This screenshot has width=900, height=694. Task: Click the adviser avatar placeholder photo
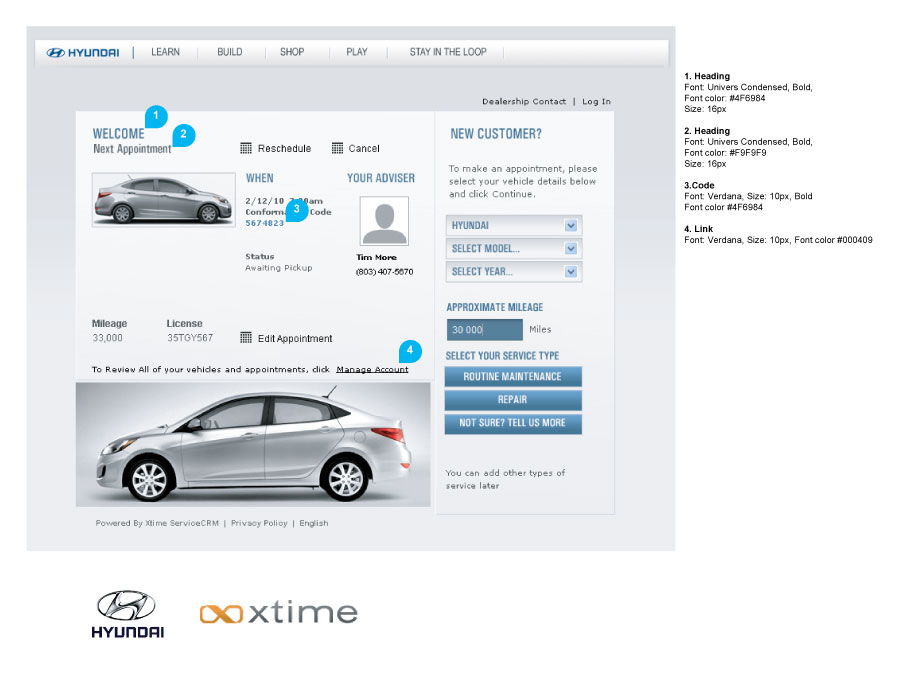384,222
